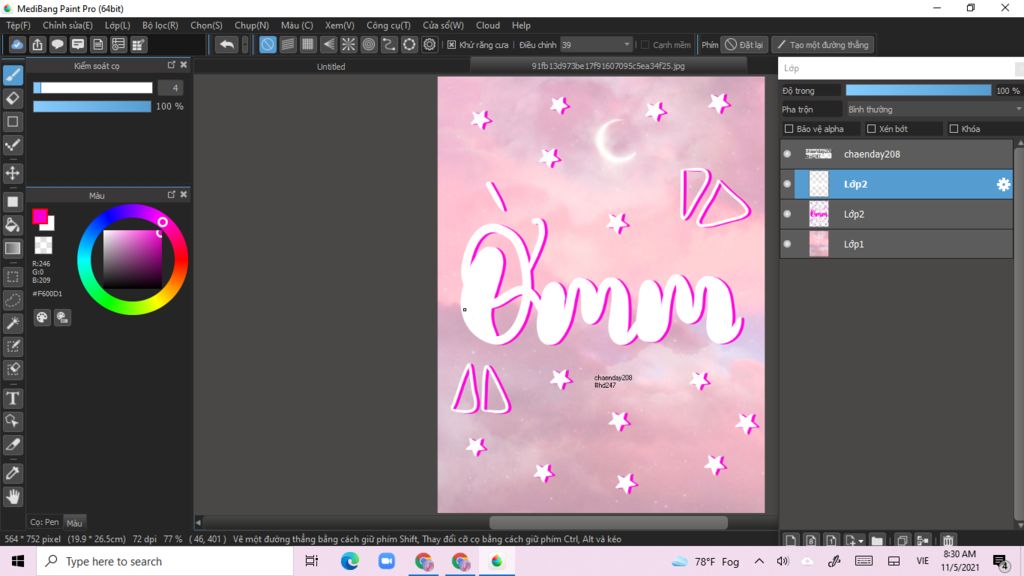
Task: Hide the chaenday208 layer
Action: 787,154
